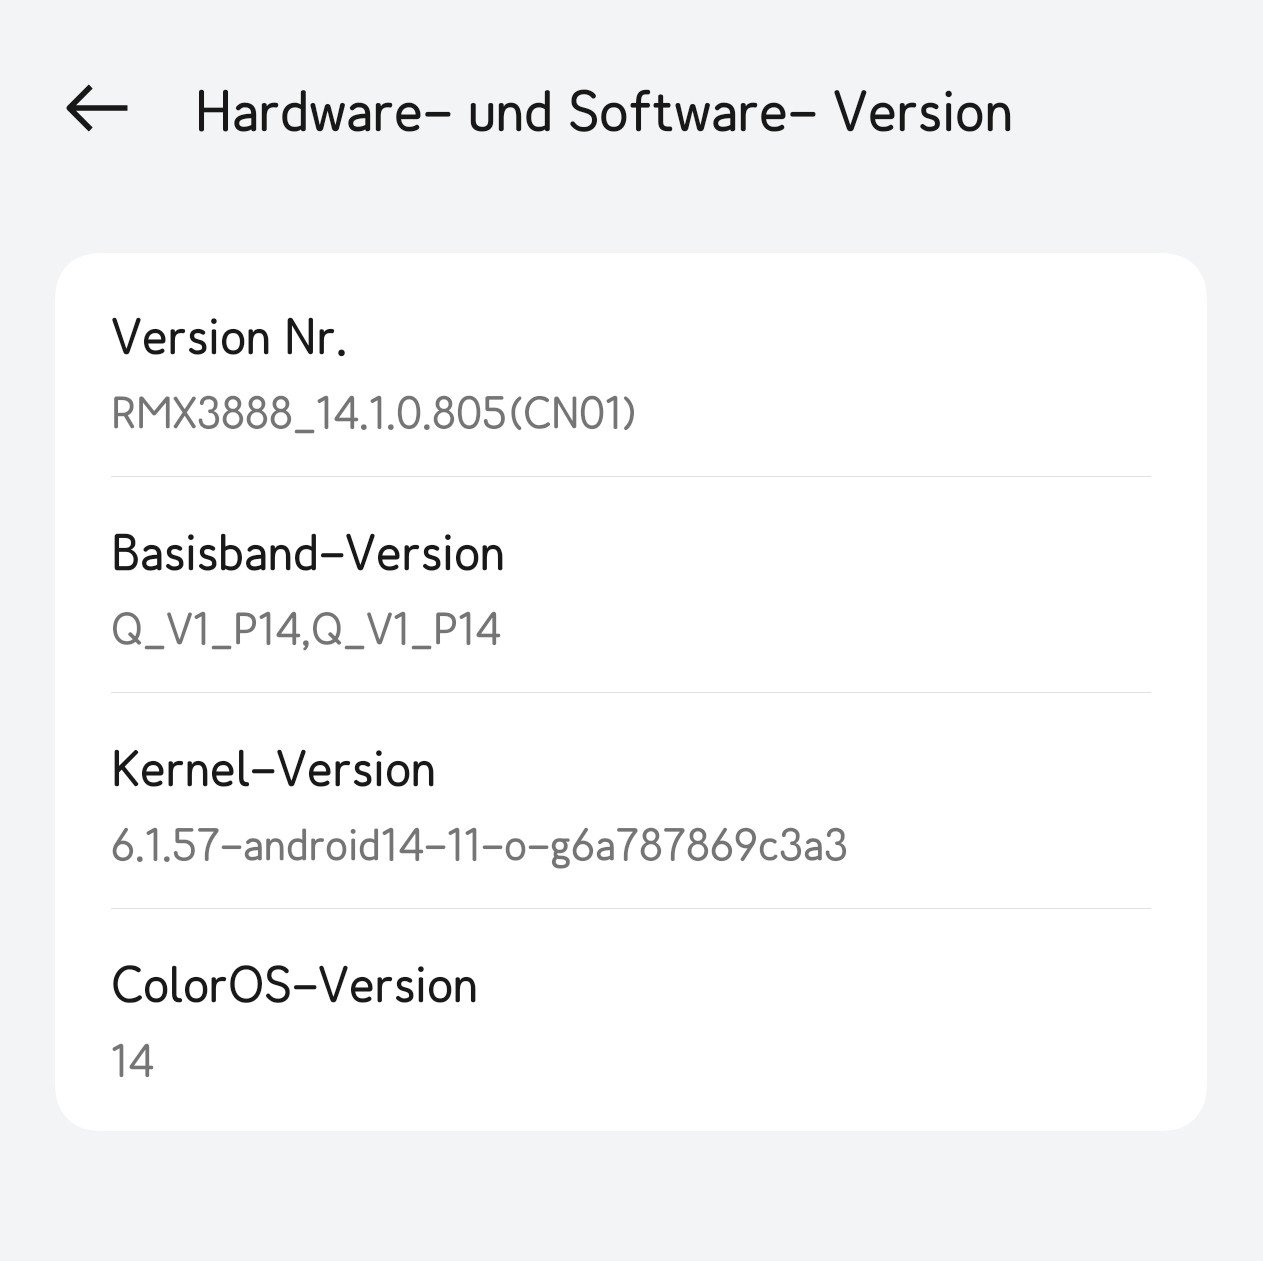
Task: Go back using the arrow icon
Action: click(x=97, y=108)
